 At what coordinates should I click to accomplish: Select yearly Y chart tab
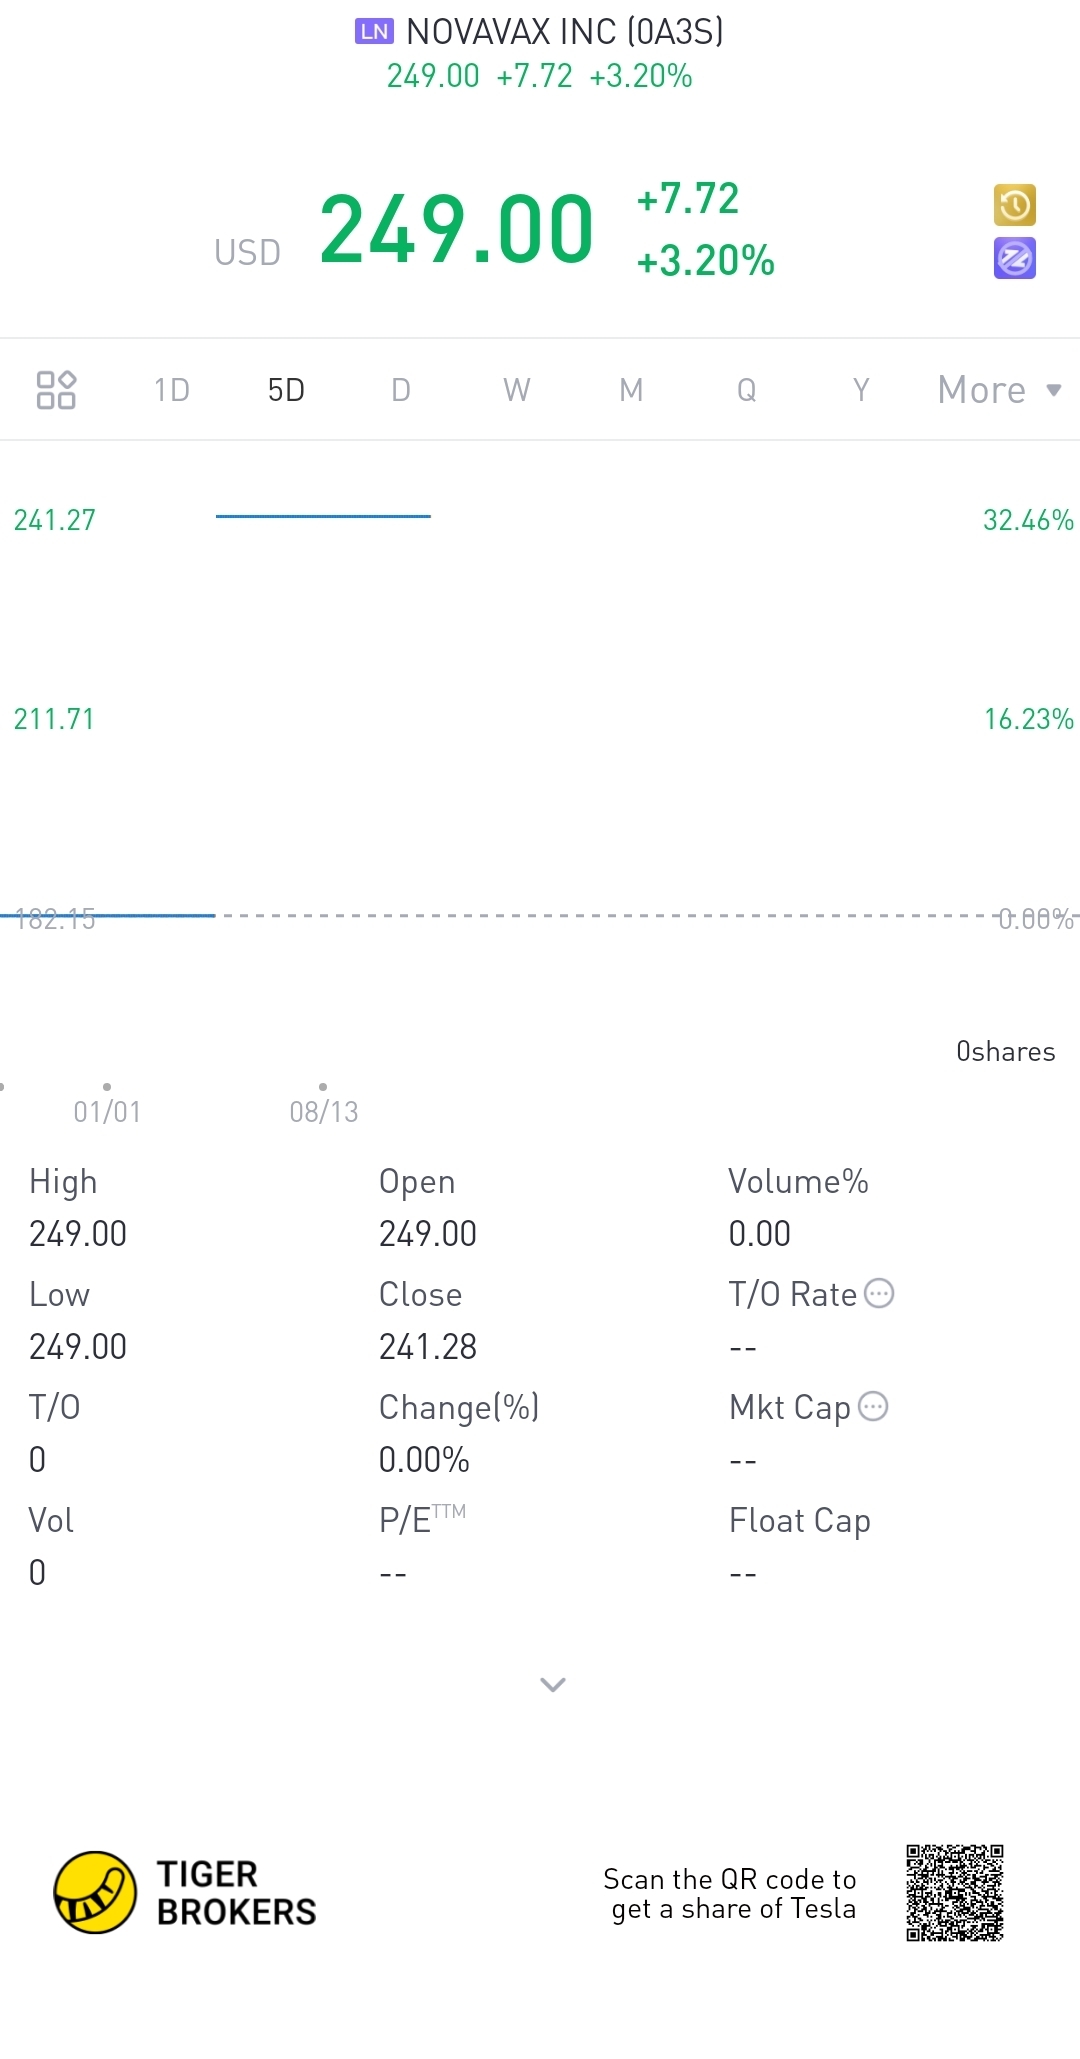pyautogui.click(x=861, y=390)
